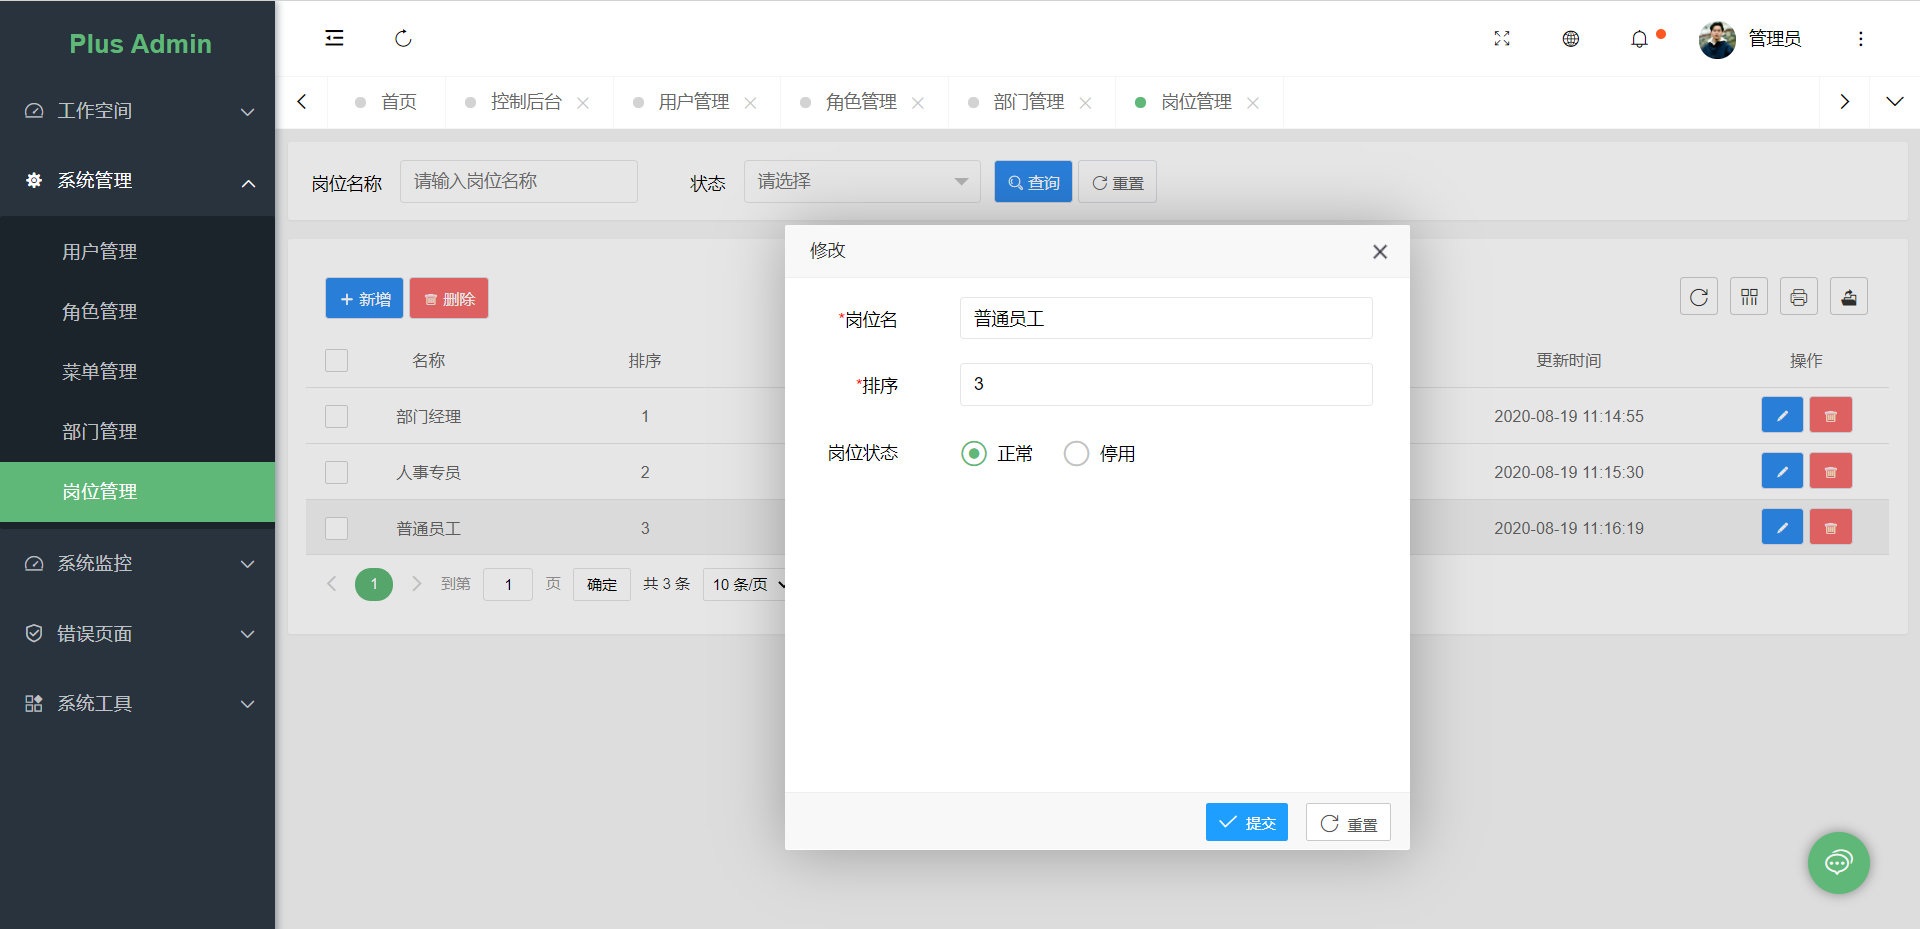Delete the row updated 11:14:55
1920x929 pixels.
[x=1831, y=415]
